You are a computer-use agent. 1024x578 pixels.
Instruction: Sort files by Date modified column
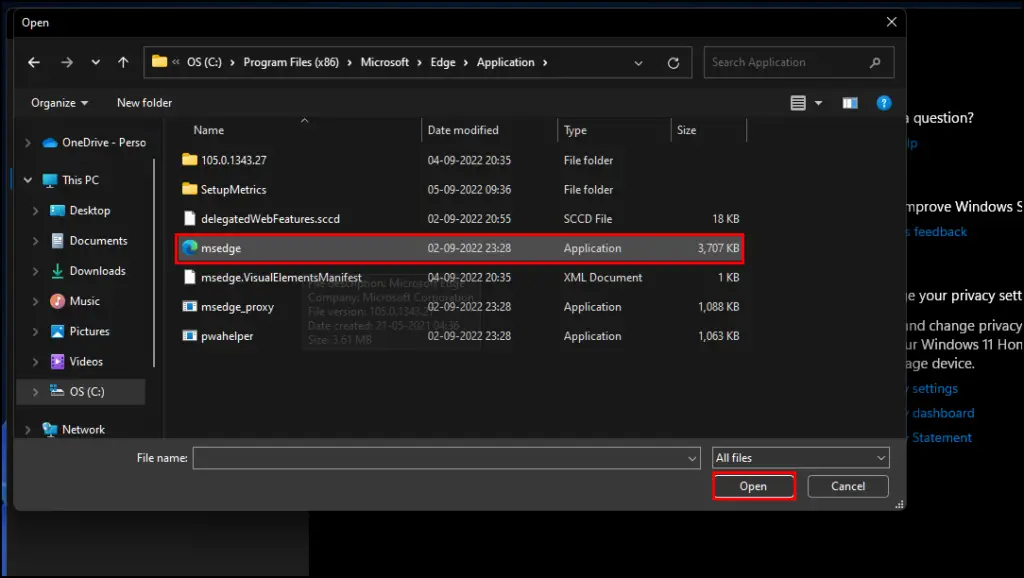pos(463,130)
